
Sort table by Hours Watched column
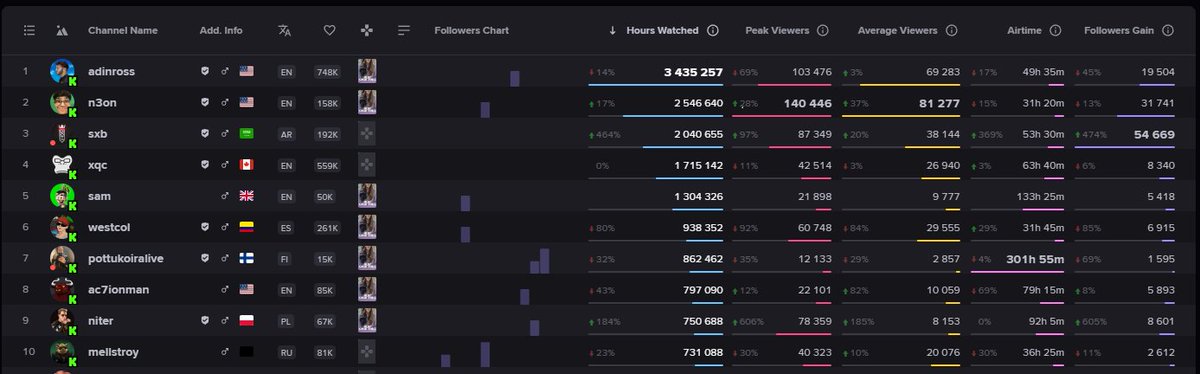tap(662, 31)
